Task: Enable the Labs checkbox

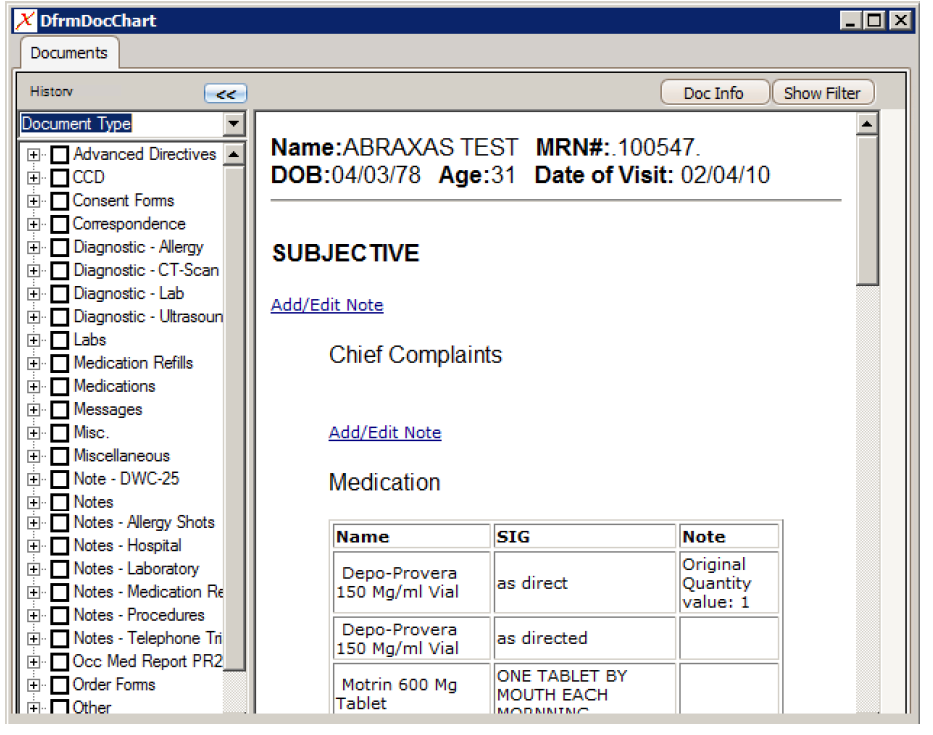Action: point(60,340)
